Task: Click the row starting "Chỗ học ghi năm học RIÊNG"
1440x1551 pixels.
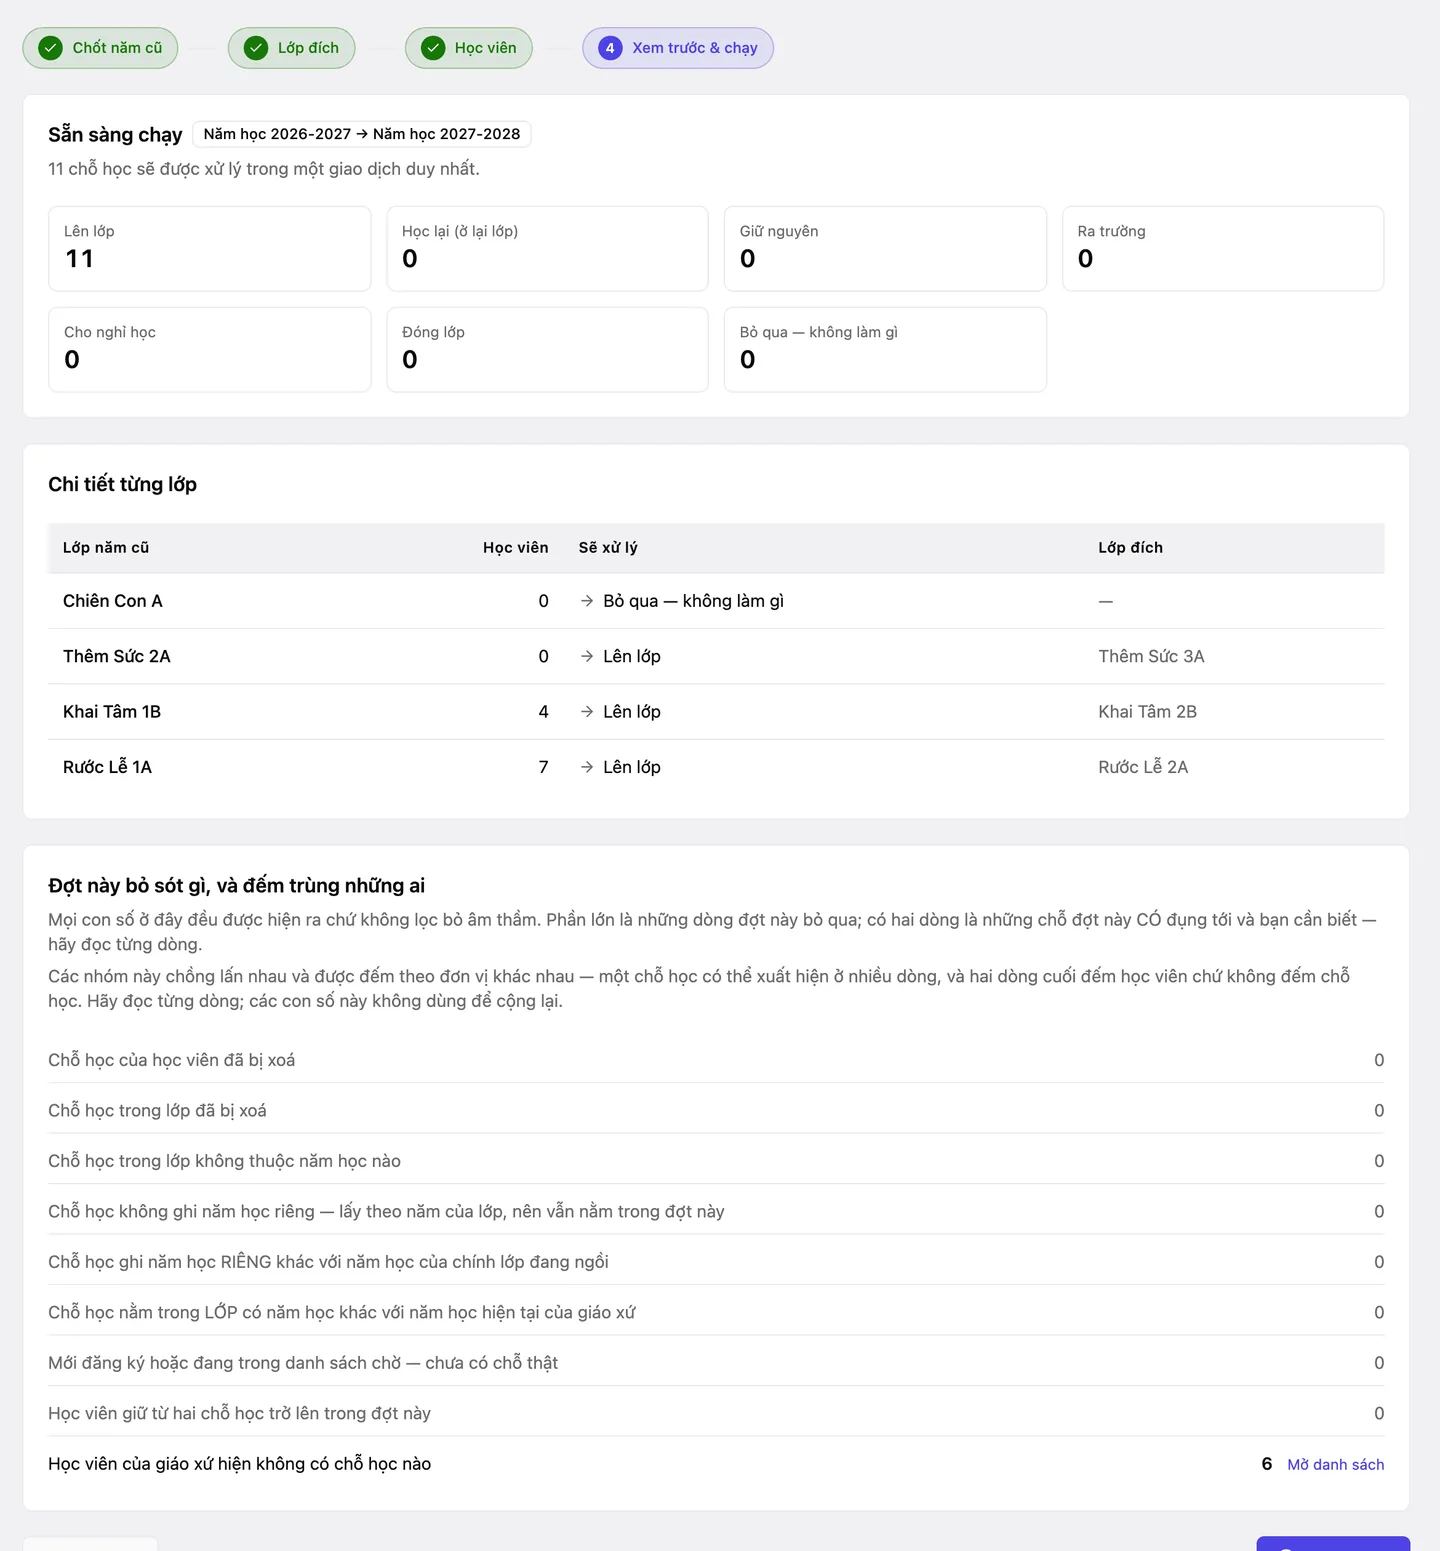Action: tap(716, 1262)
